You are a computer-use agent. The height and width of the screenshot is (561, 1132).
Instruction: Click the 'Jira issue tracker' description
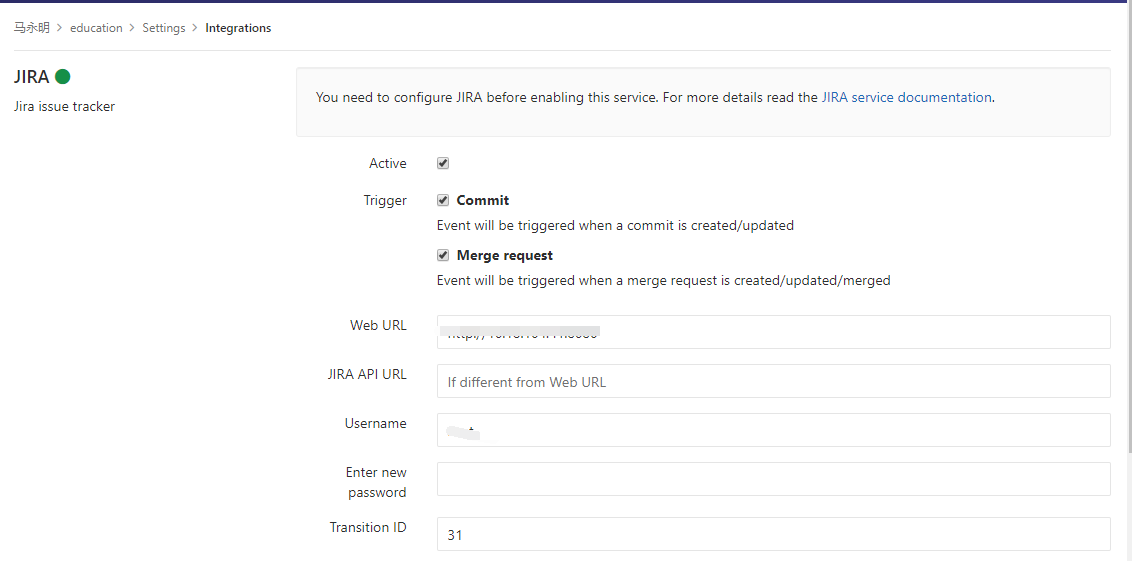(64, 107)
